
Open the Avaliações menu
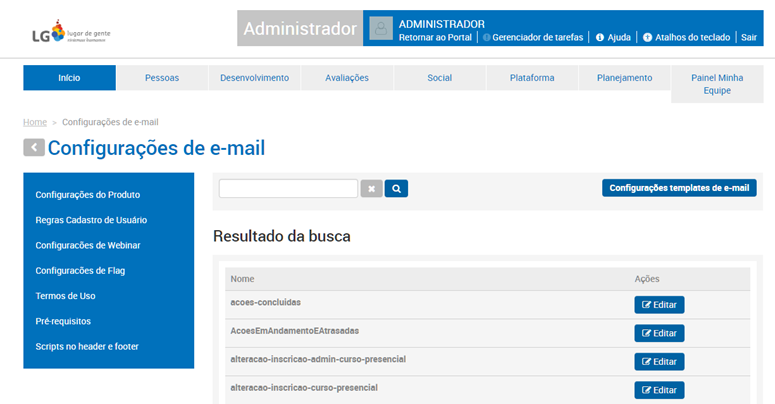pyautogui.click(x=347, y=78)
